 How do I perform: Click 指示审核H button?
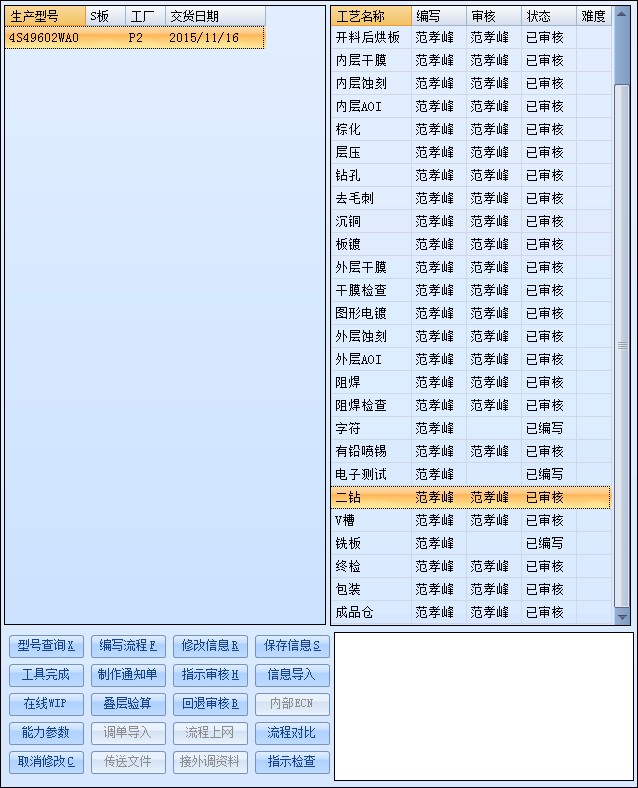click(210, 675)
